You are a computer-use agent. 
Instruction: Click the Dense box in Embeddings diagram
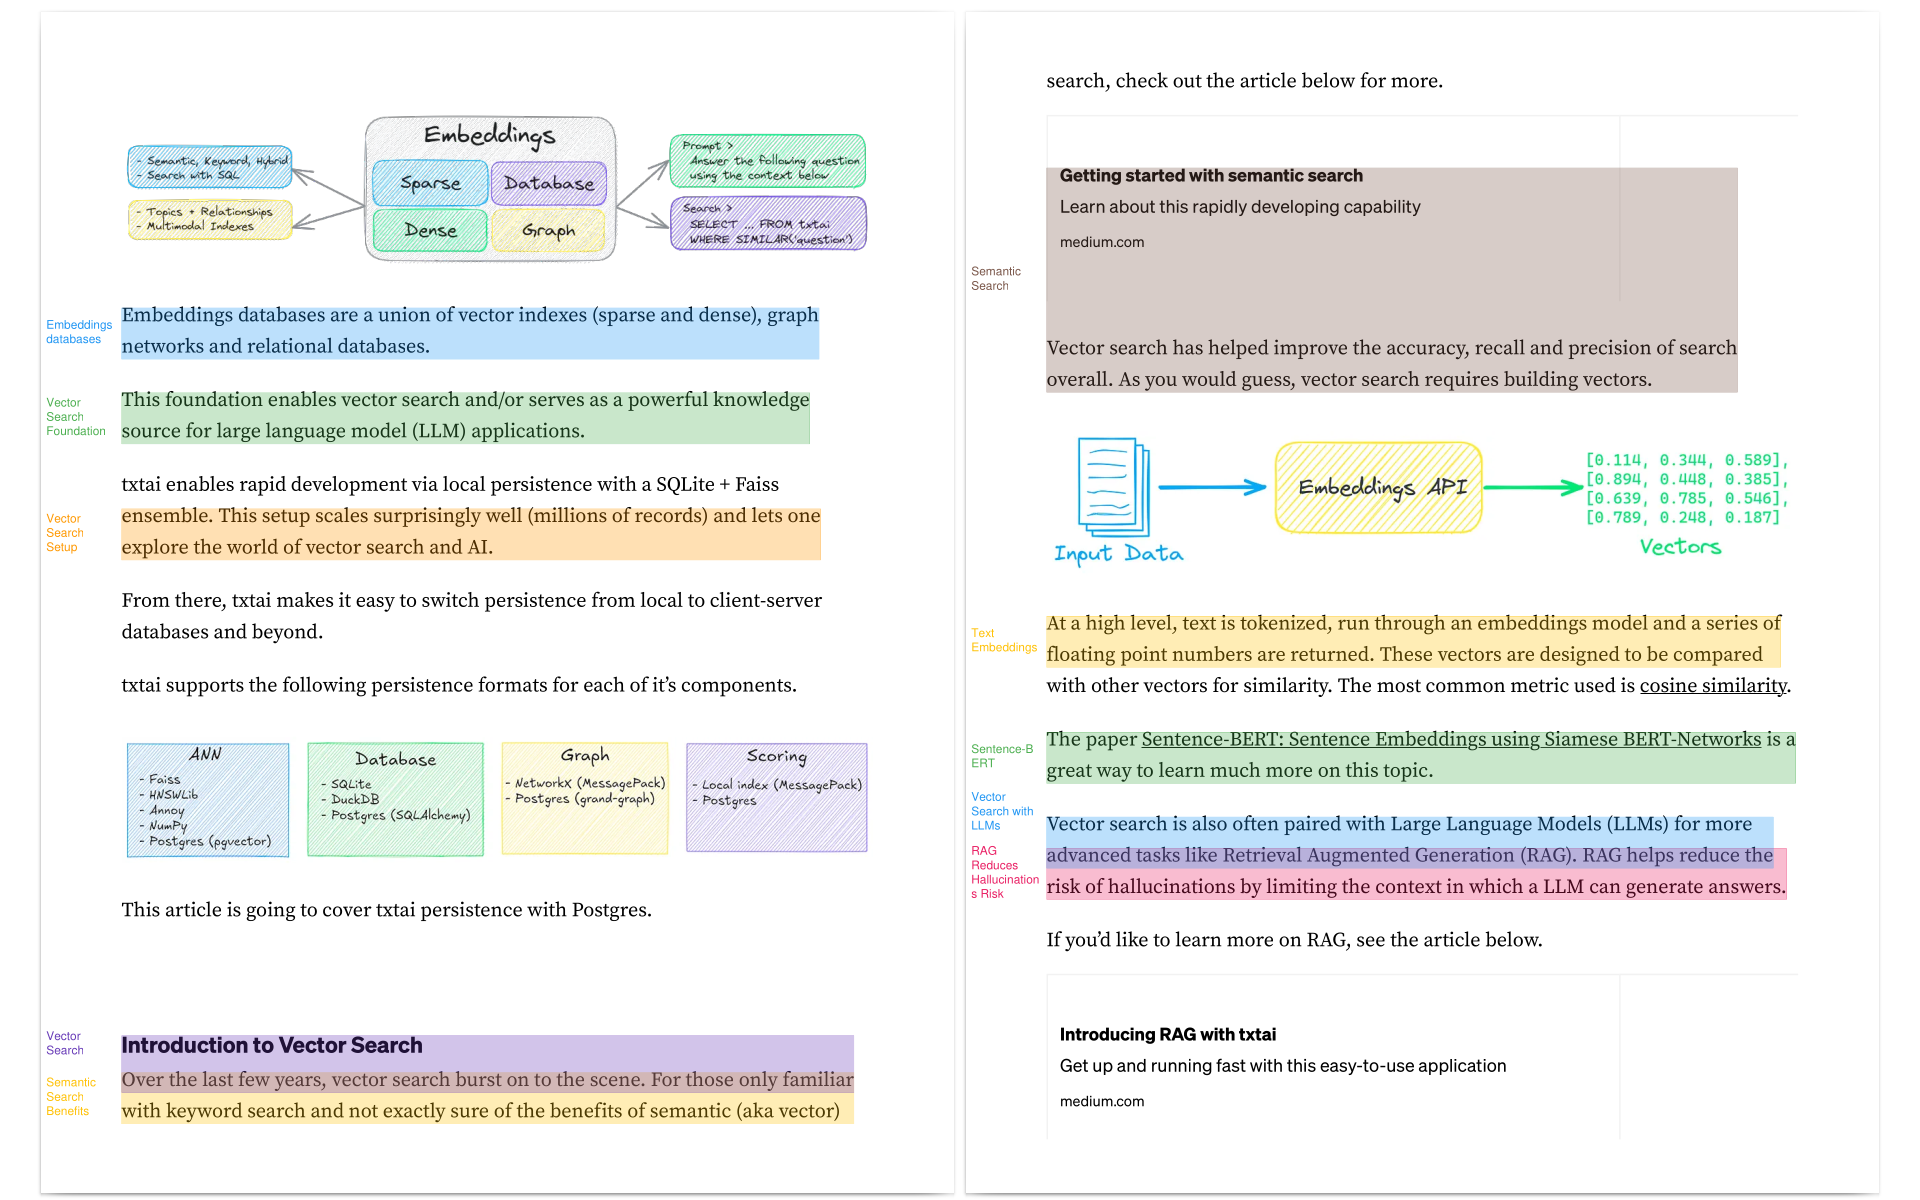[x=430, y=230]
